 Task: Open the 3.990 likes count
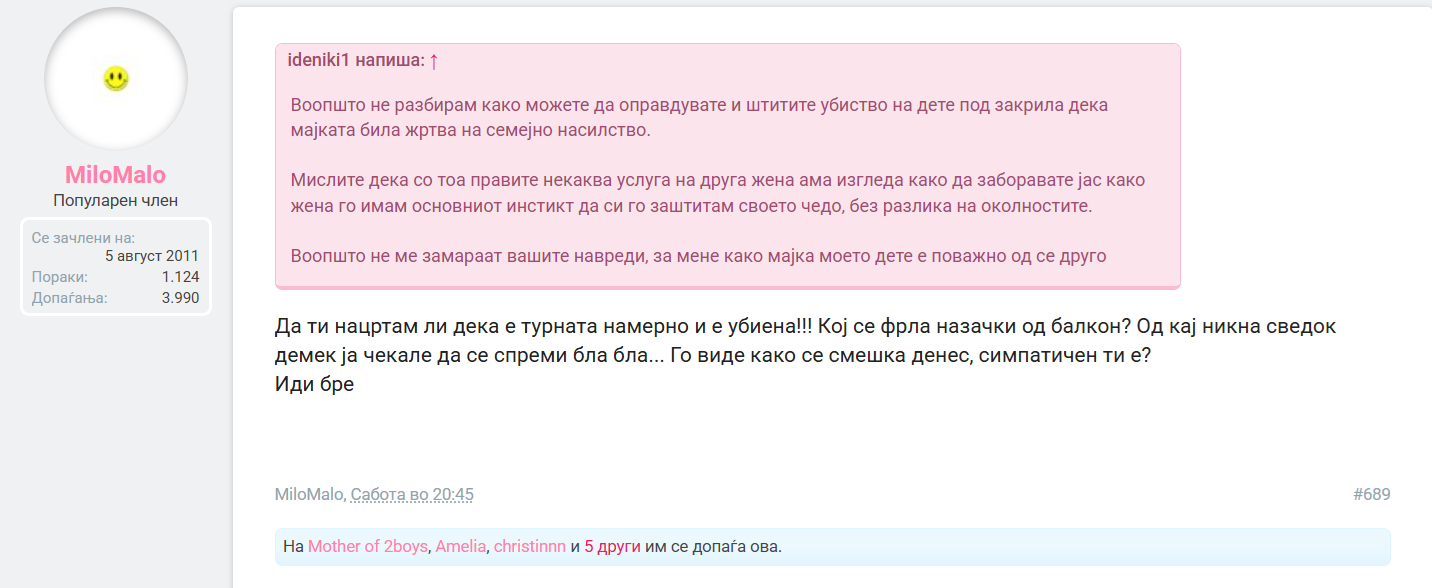[180, 297]
